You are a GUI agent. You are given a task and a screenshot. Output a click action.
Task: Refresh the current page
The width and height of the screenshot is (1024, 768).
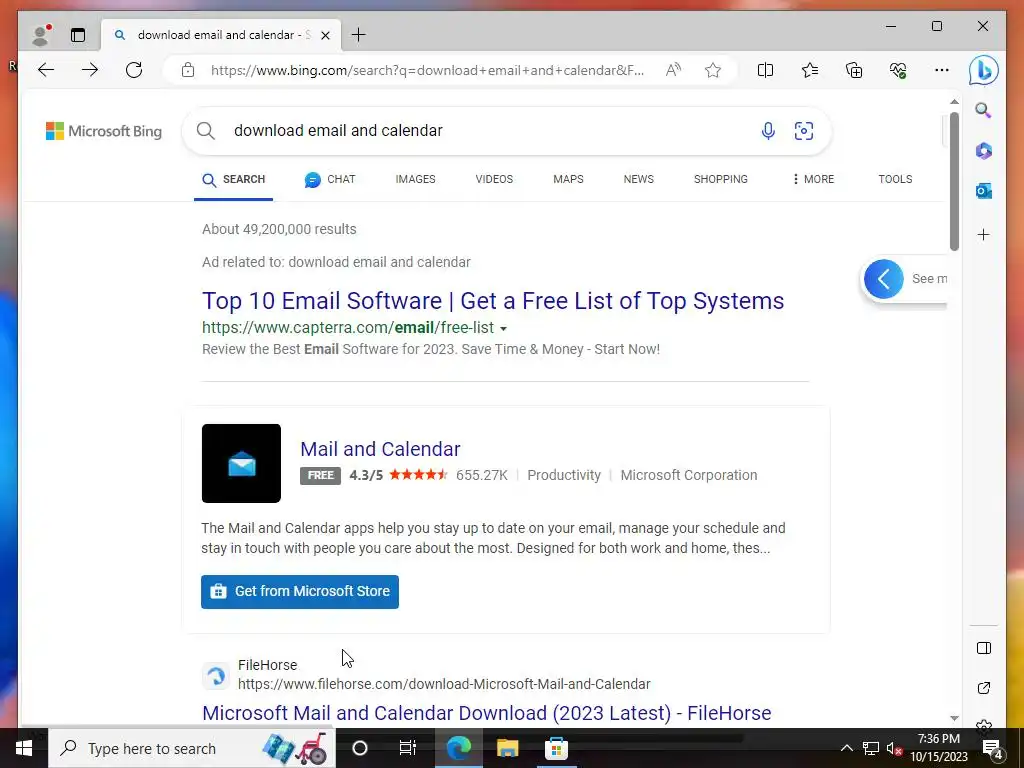pos(134,70)
